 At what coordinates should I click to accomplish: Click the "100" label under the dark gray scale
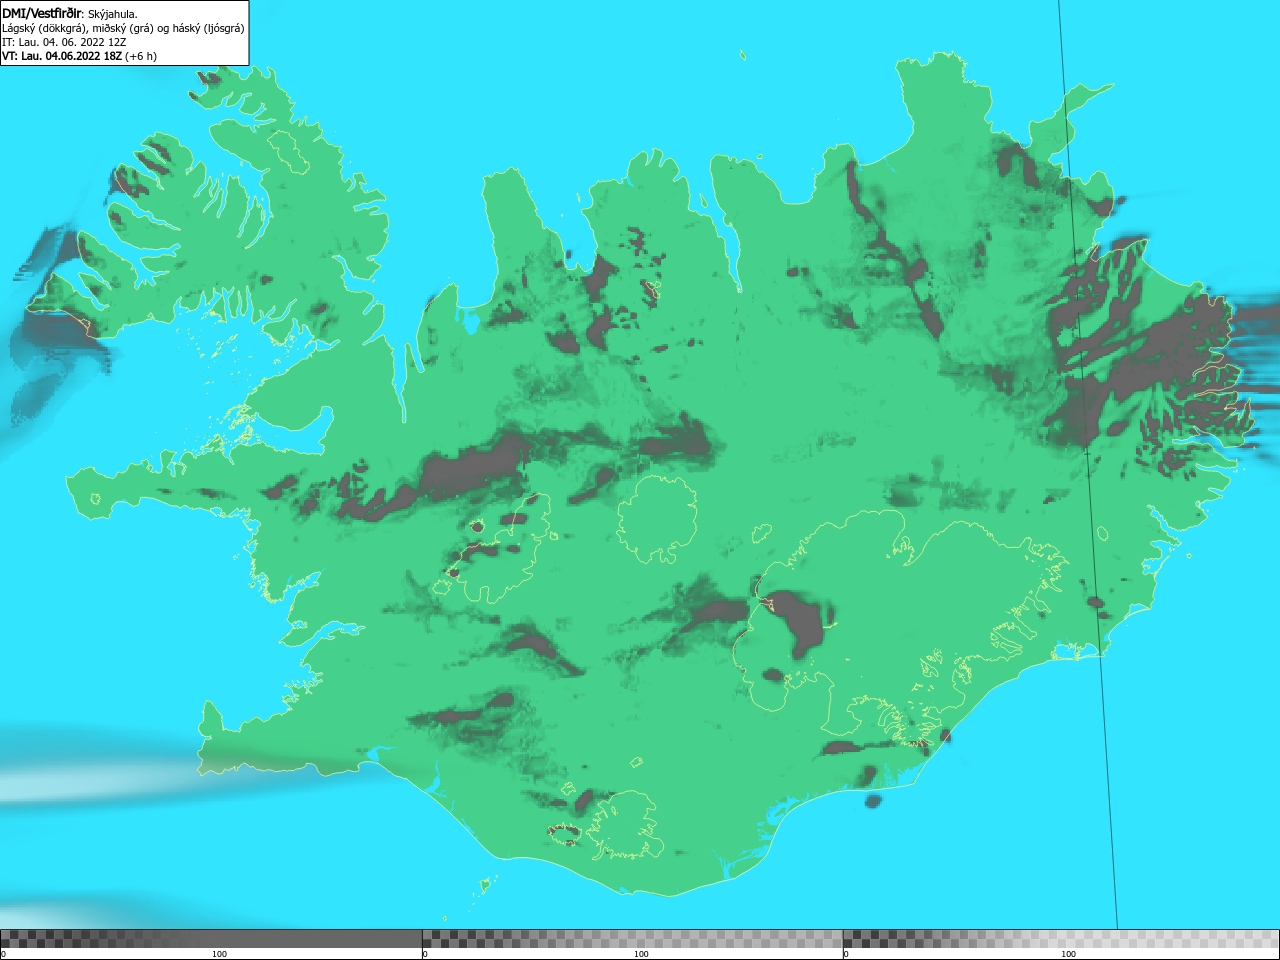(219, 954)
